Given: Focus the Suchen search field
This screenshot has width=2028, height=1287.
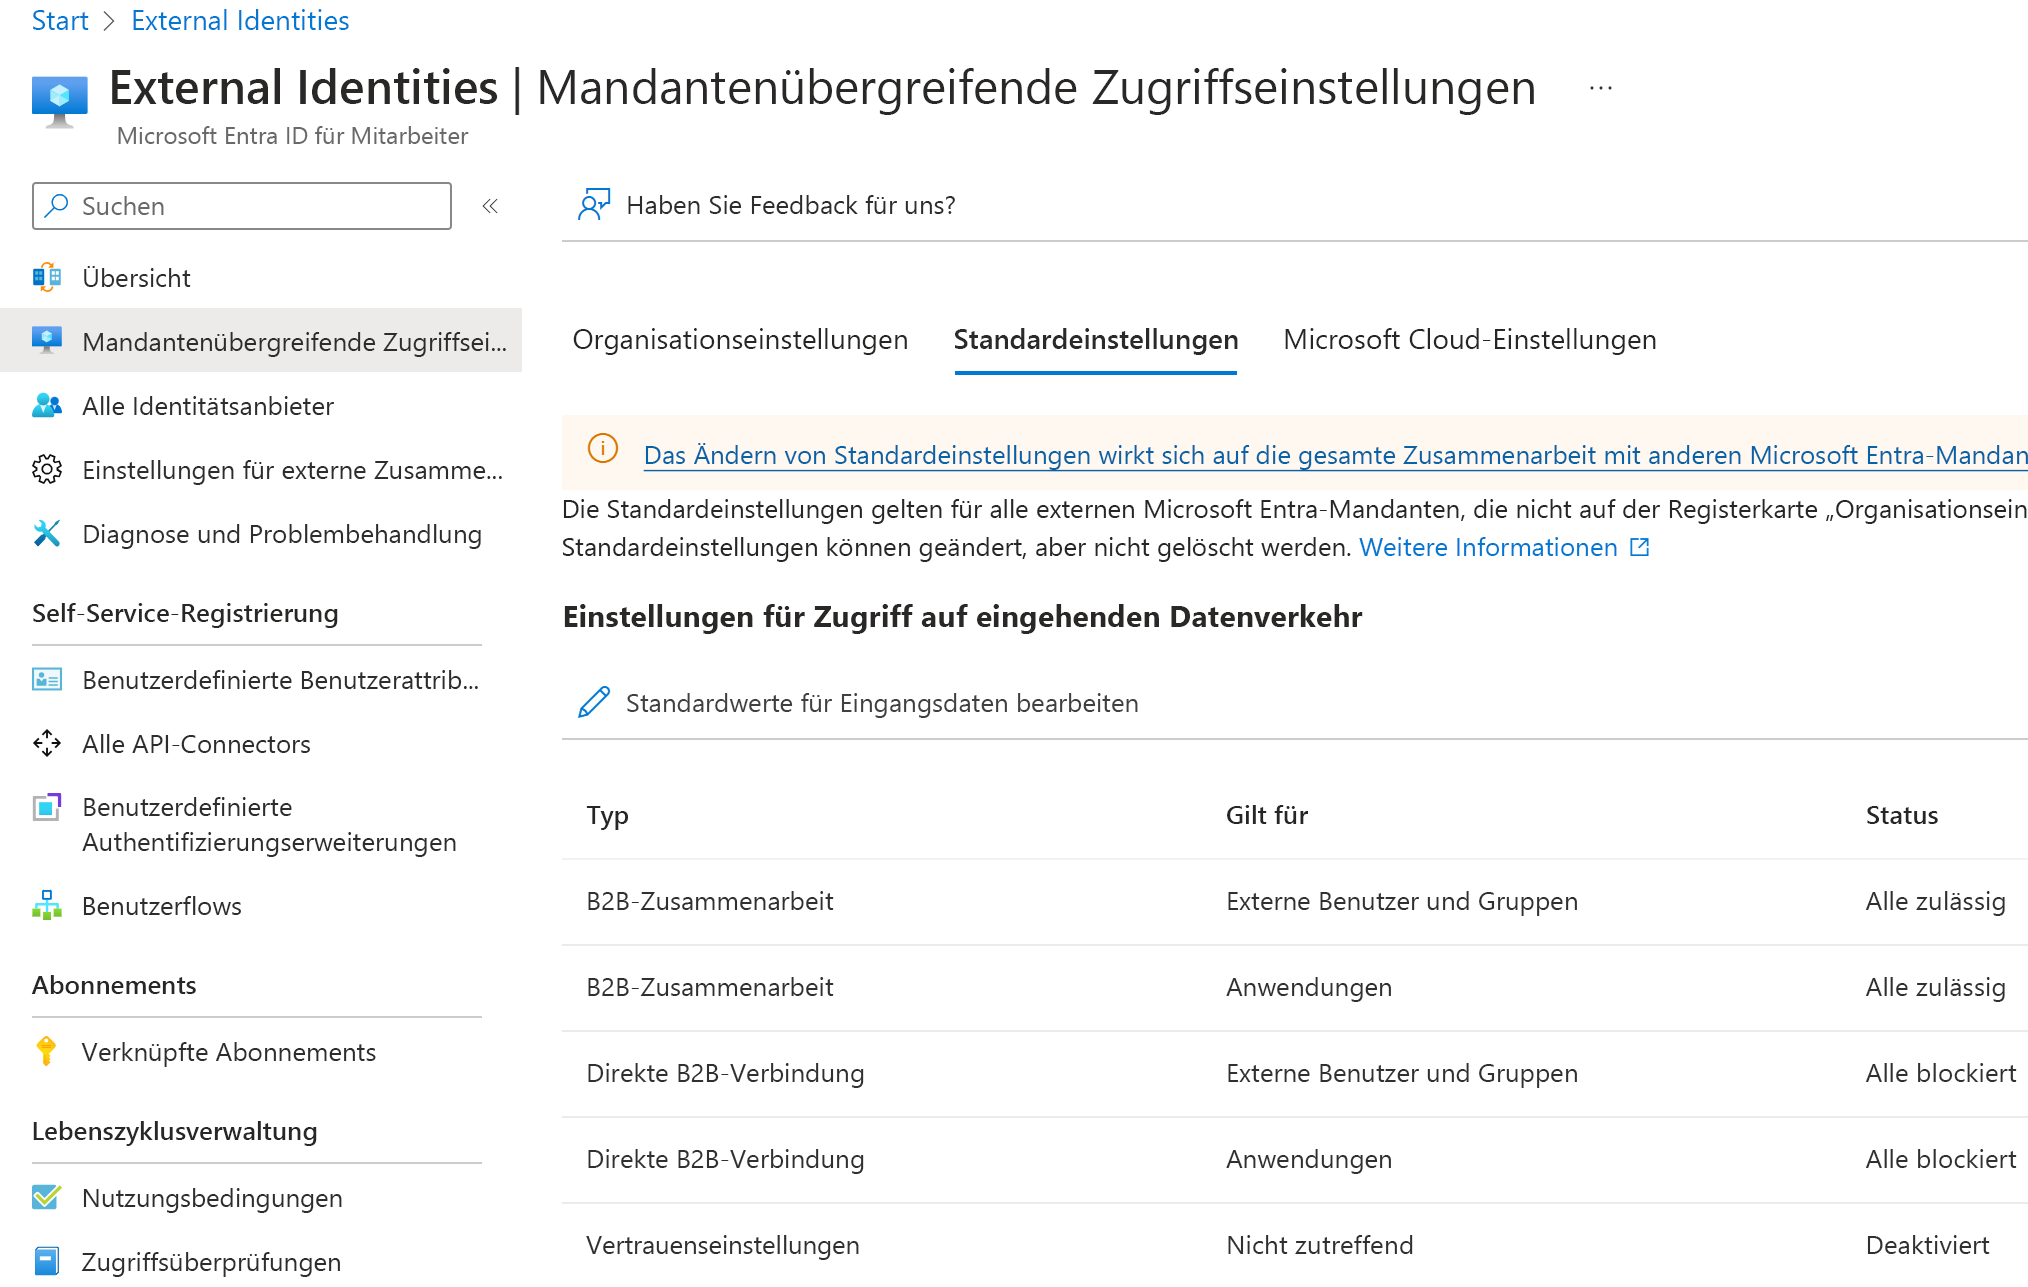Looking at the screenshot, I should (242, 206).
